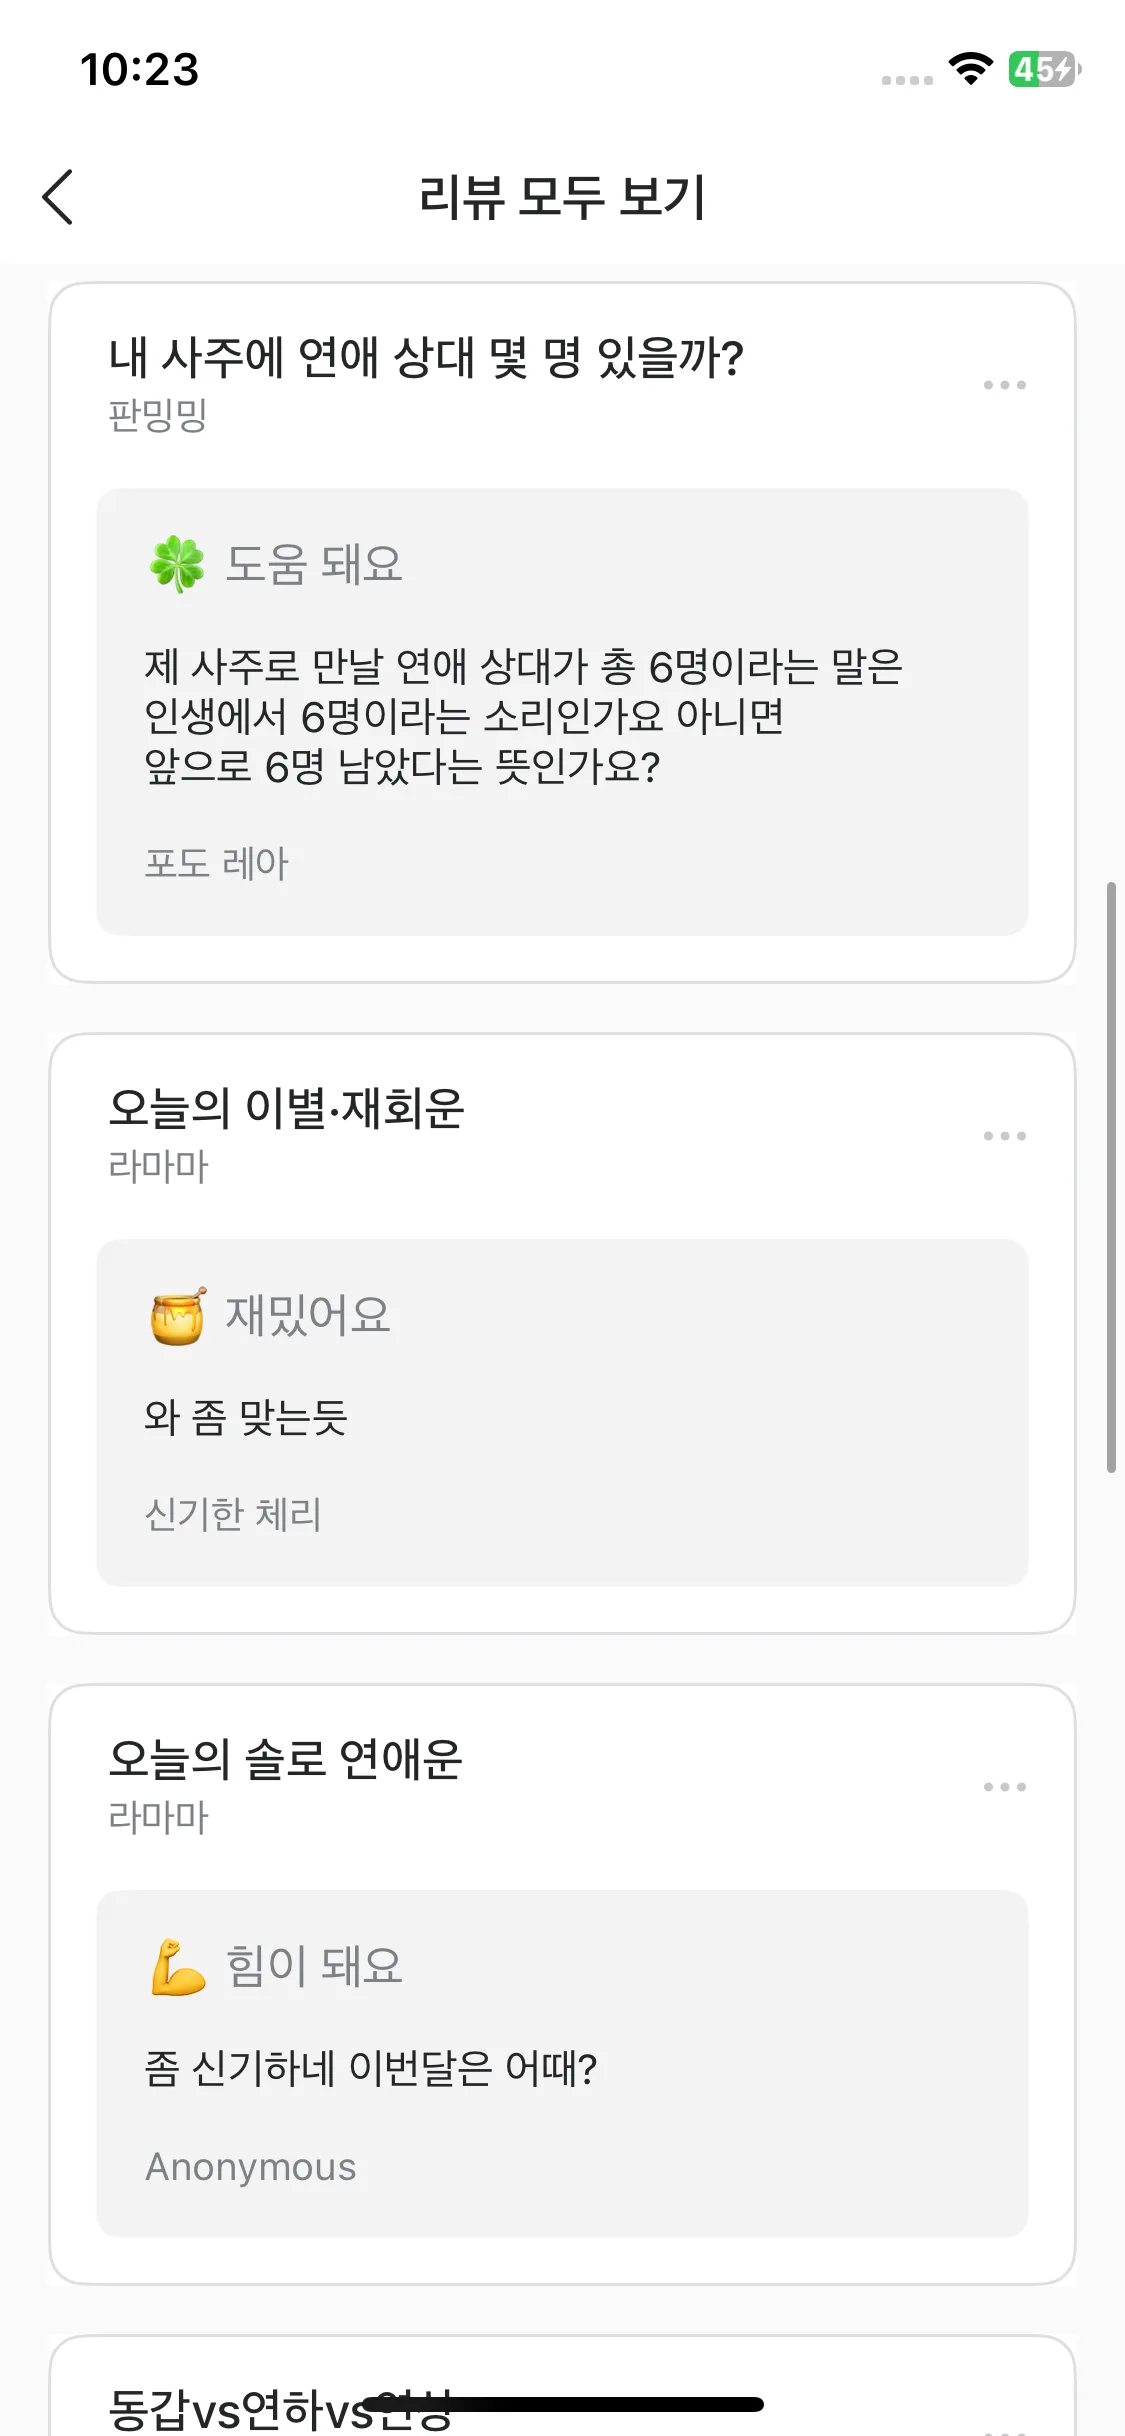Open the partially visible 동갑vs연하vs연상 card
The width and height of the screenshot is (1125, 2436).
point(280,2406)
